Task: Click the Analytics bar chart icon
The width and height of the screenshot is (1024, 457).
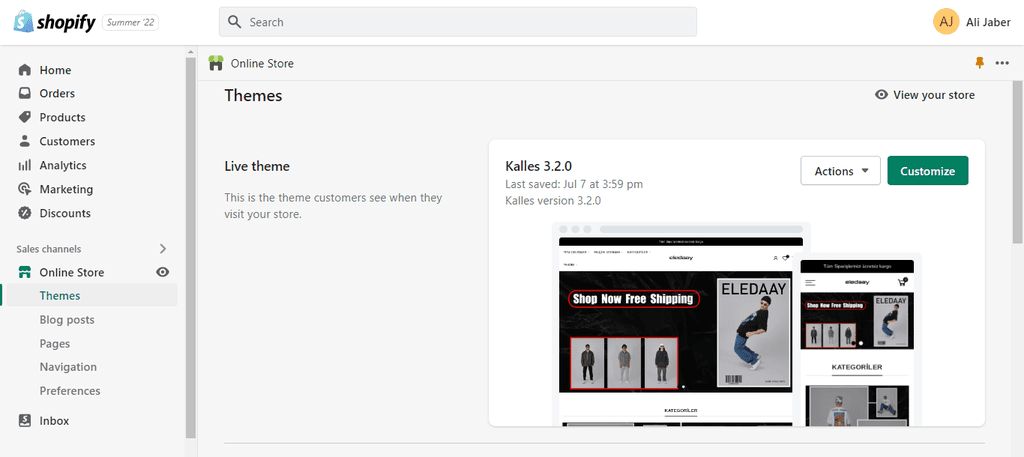Action: point(25,165)
